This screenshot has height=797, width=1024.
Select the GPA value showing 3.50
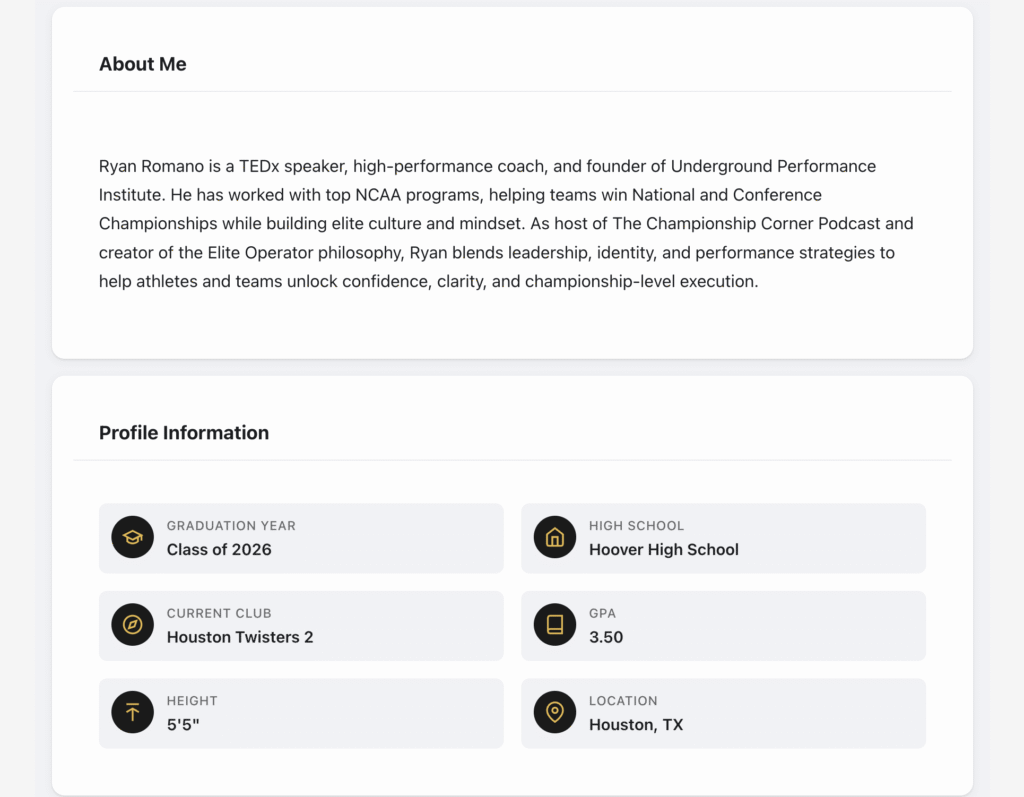605,637
